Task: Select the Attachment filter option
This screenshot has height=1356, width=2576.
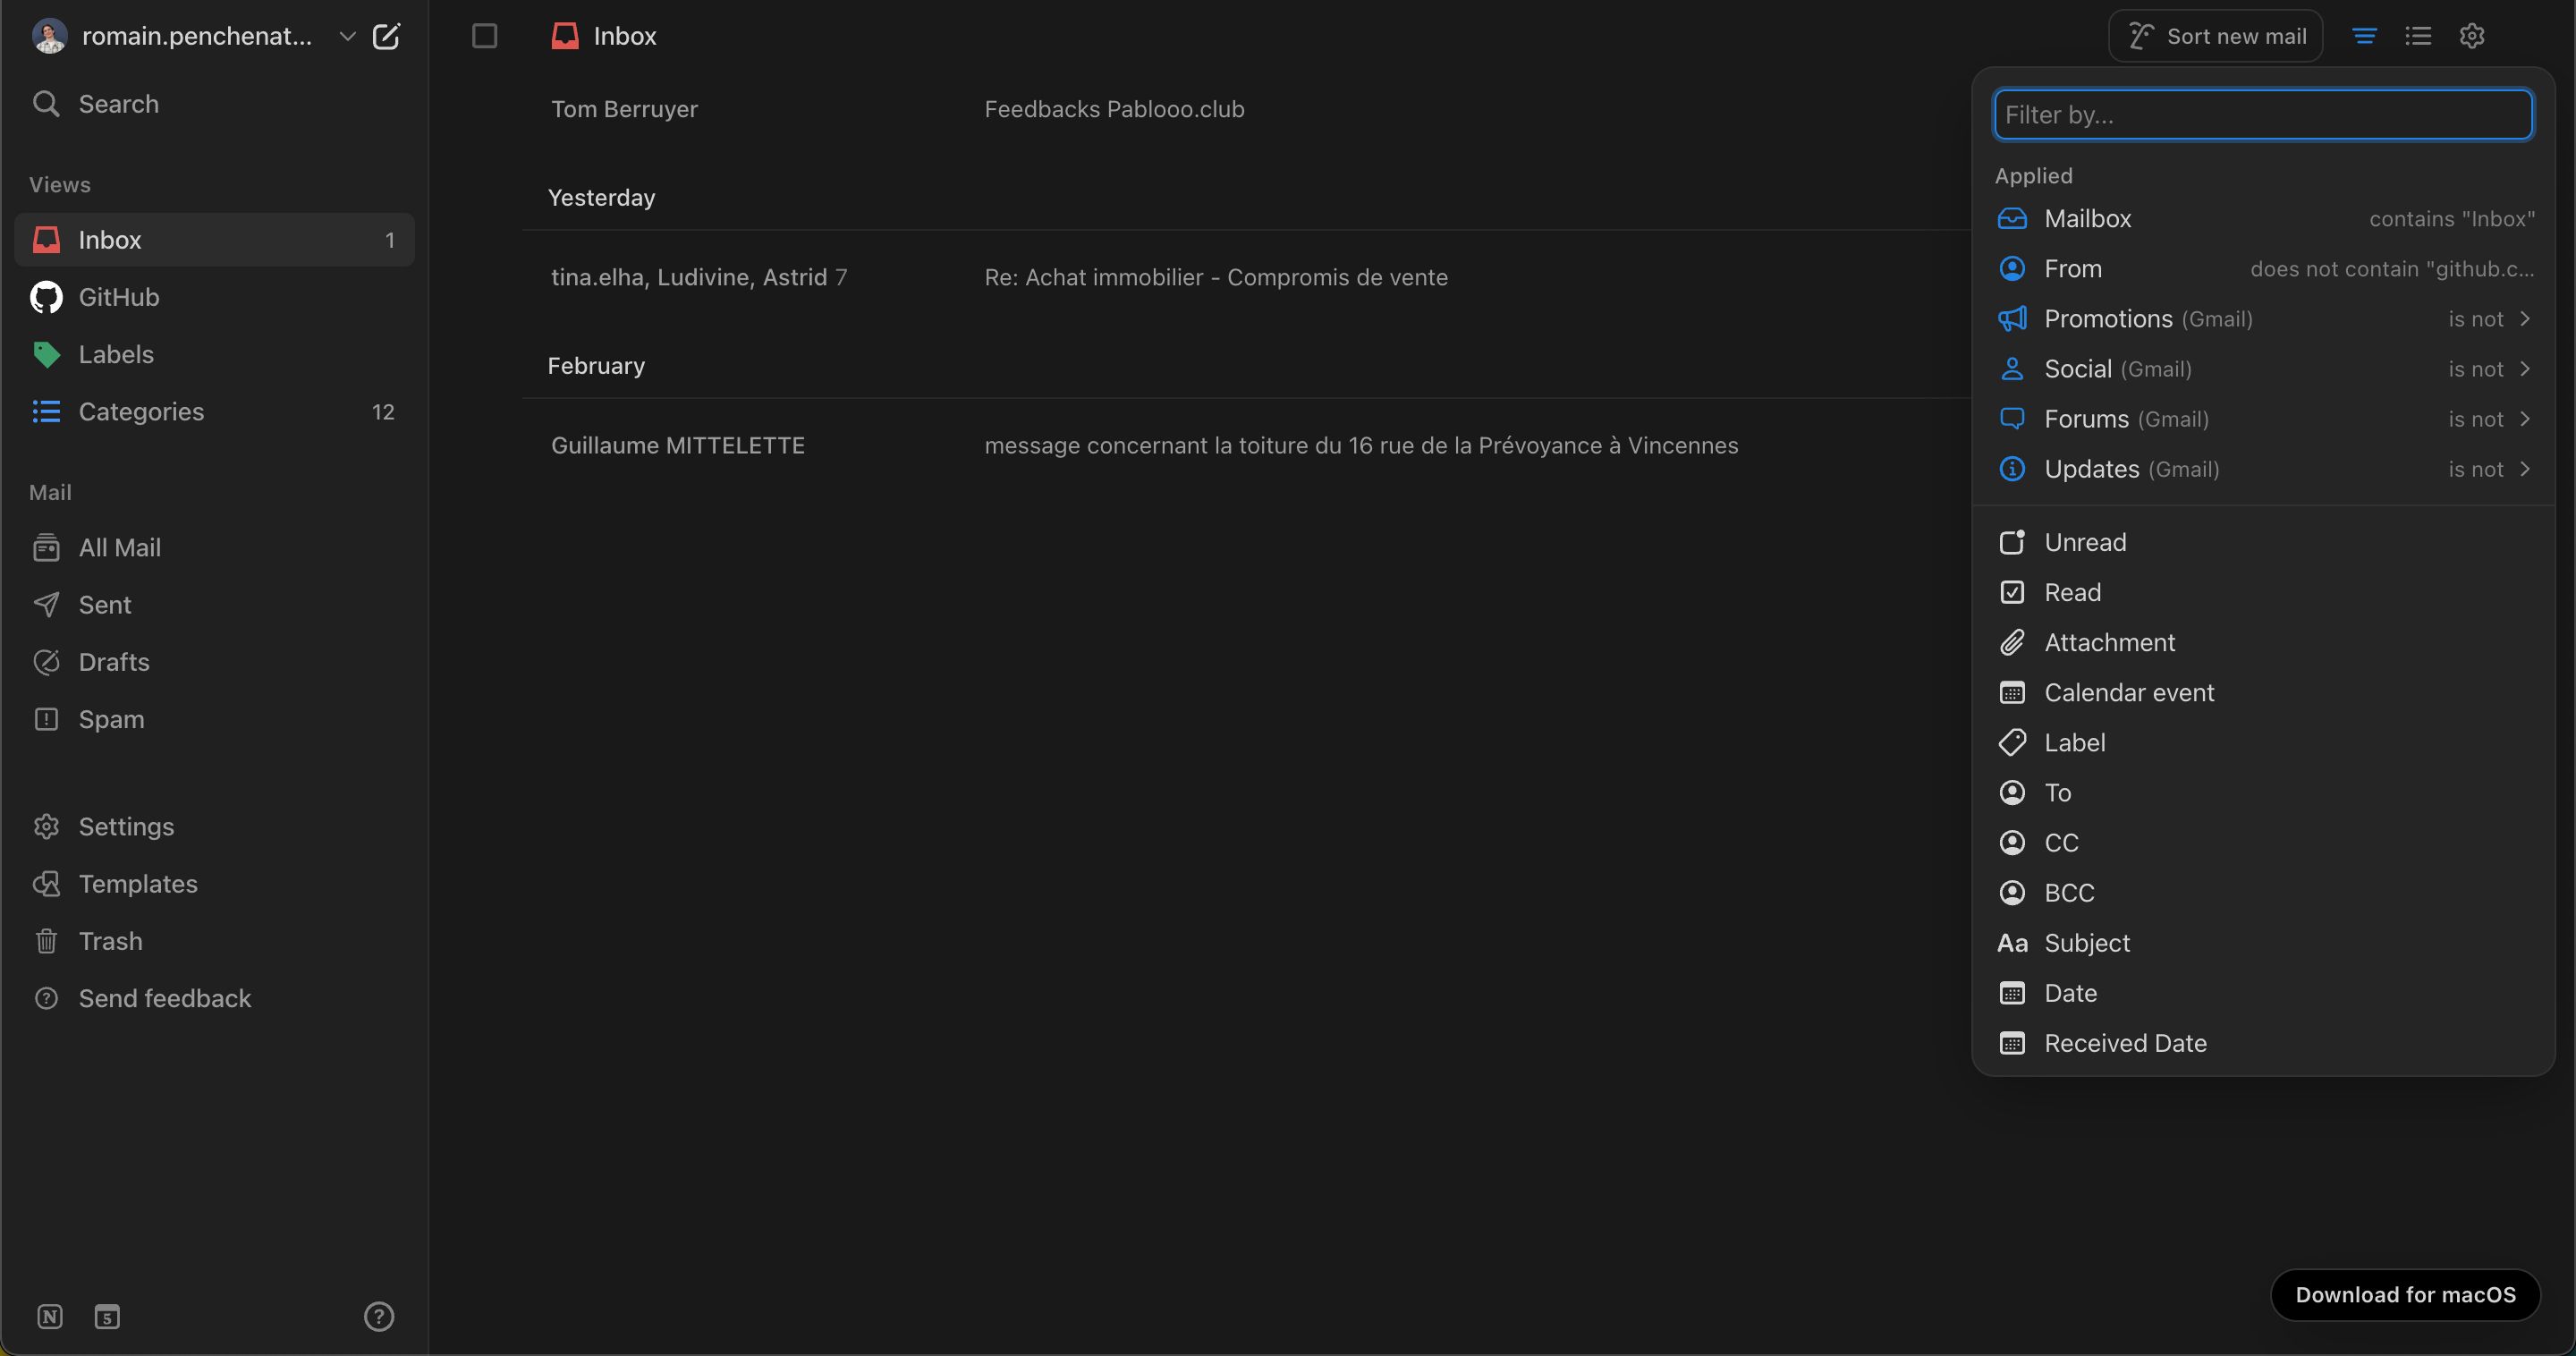Action: point(2107,642)
